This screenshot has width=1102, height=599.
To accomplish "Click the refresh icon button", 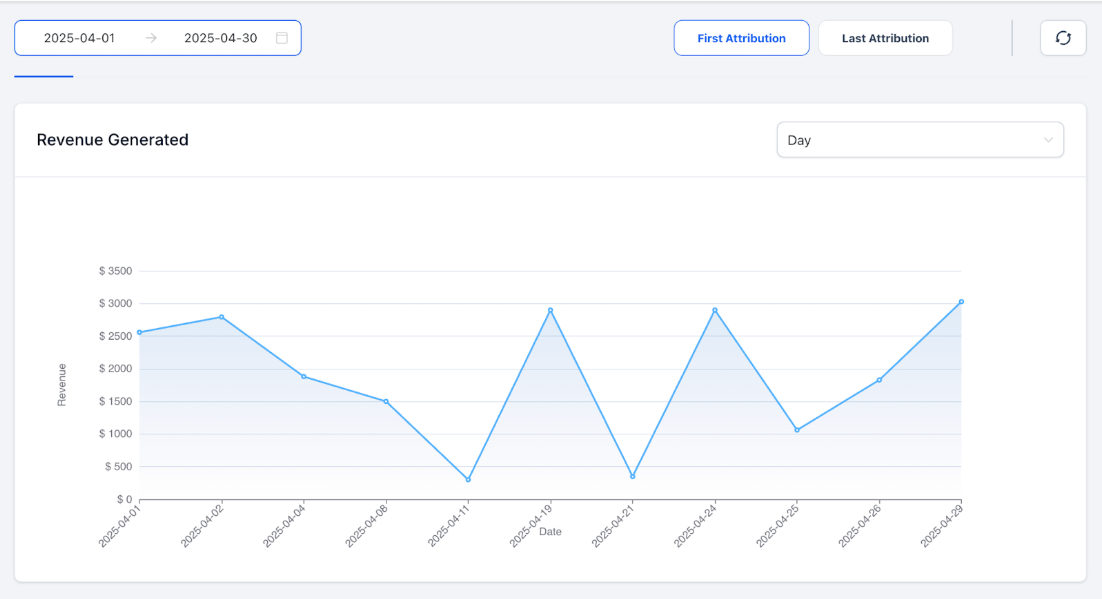I will tap(1063, 38).
